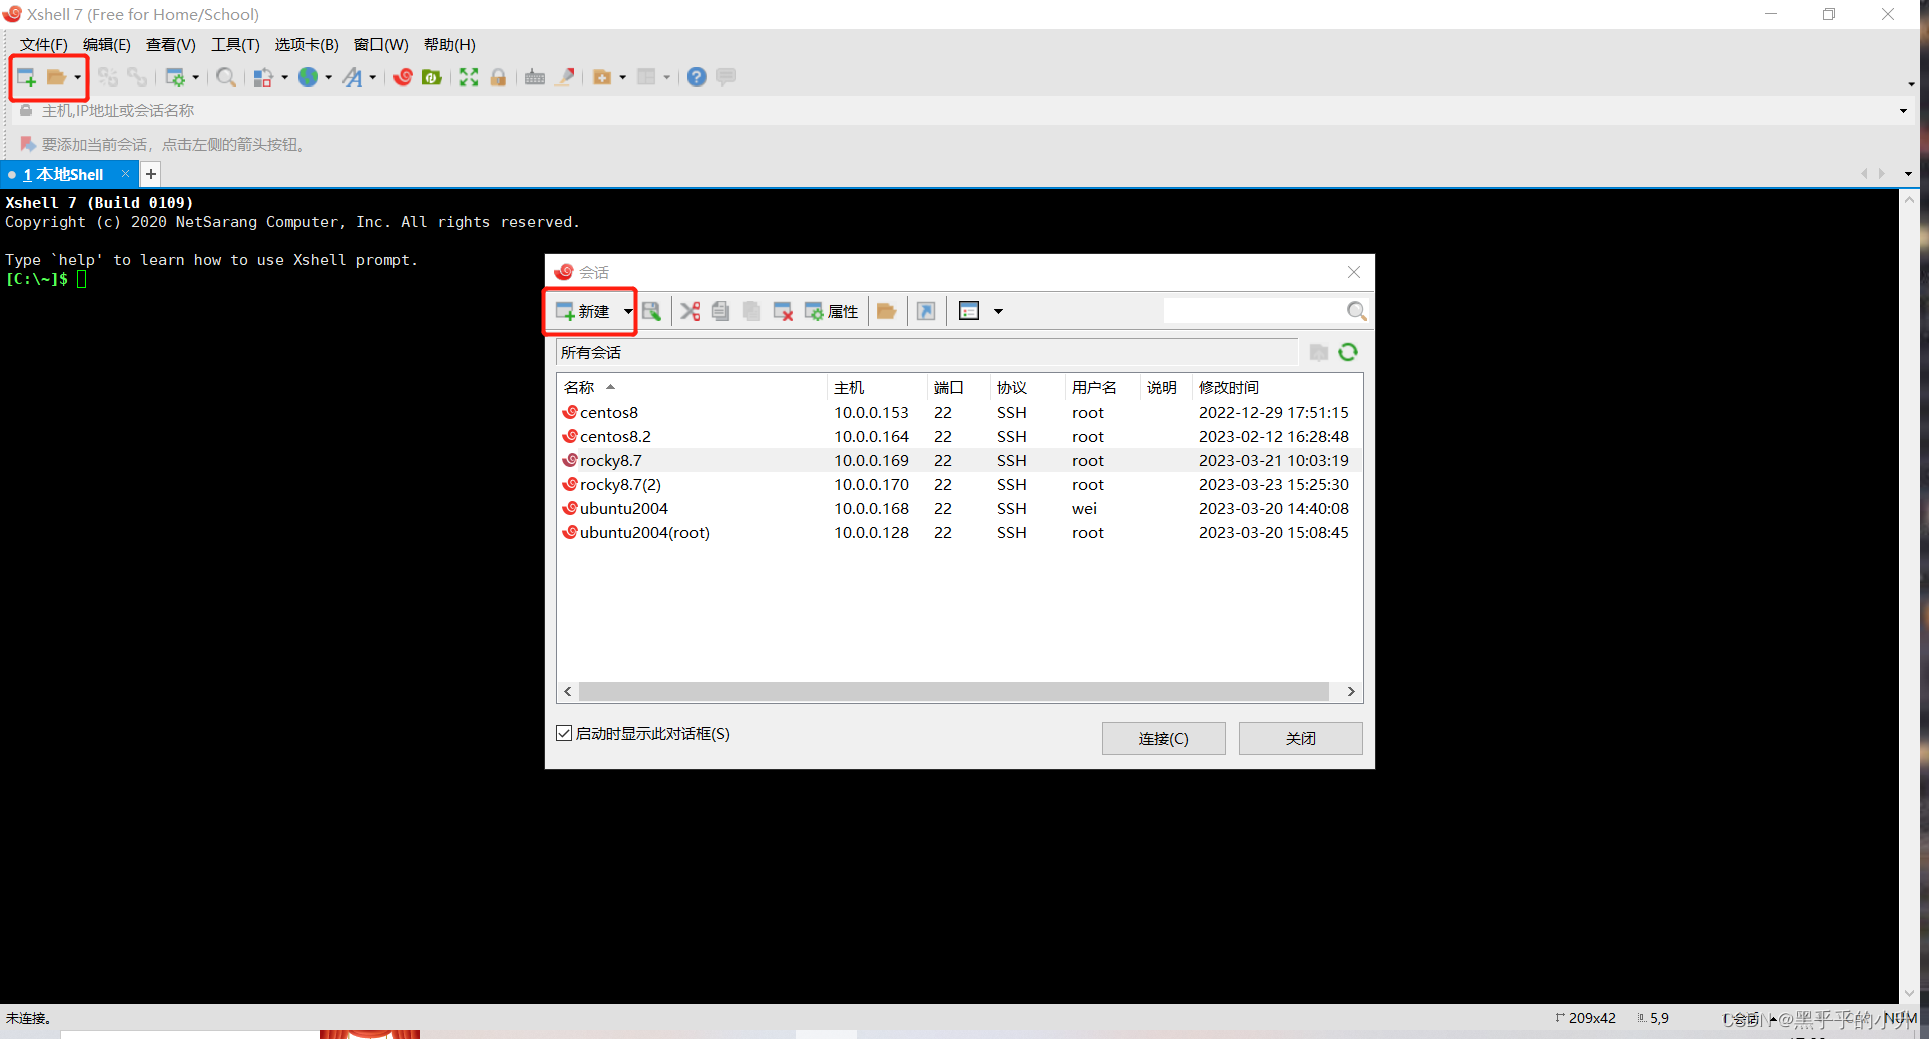
Task: Expand dropdown beside folder-plus icon
Action: 622,77
